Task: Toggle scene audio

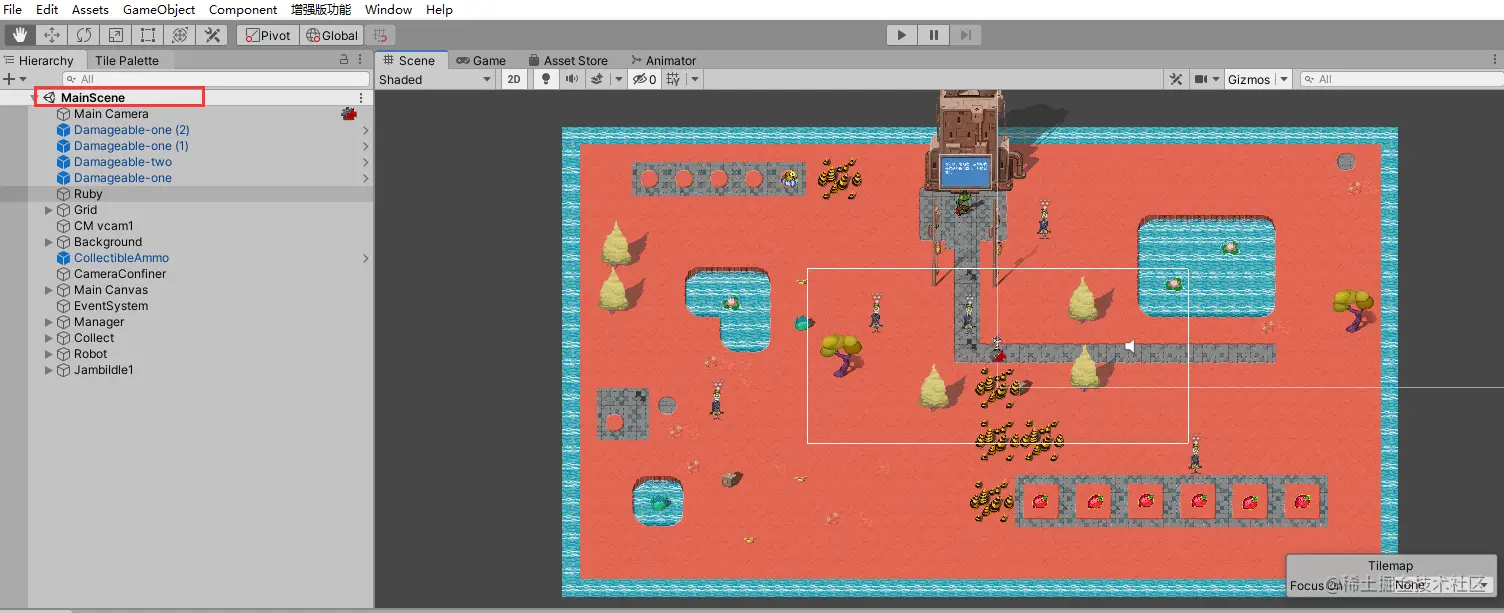Action: click(571, 79)
